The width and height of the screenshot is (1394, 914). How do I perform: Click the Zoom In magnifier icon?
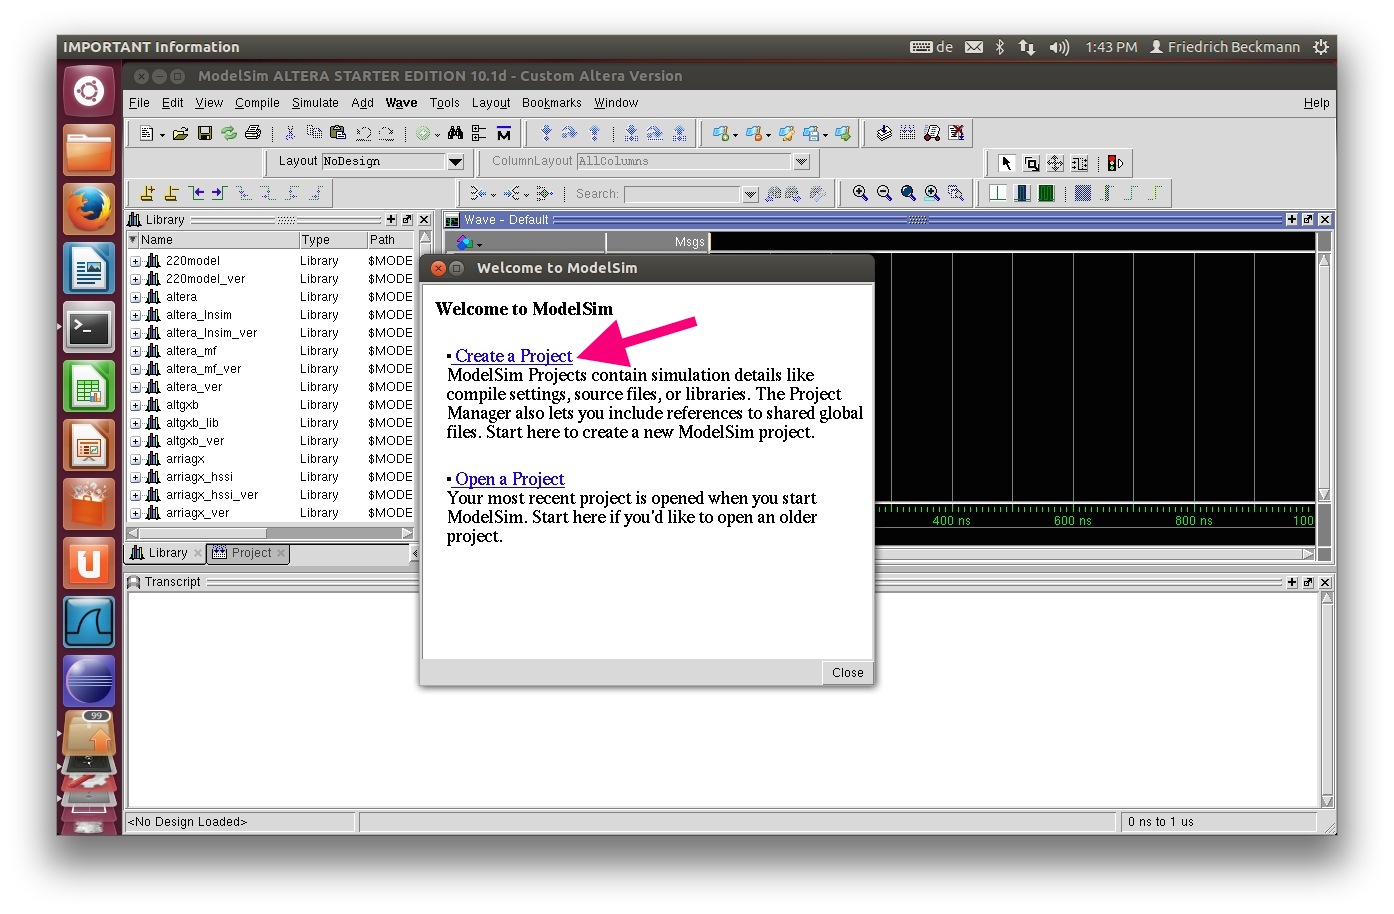coord(860,193)
